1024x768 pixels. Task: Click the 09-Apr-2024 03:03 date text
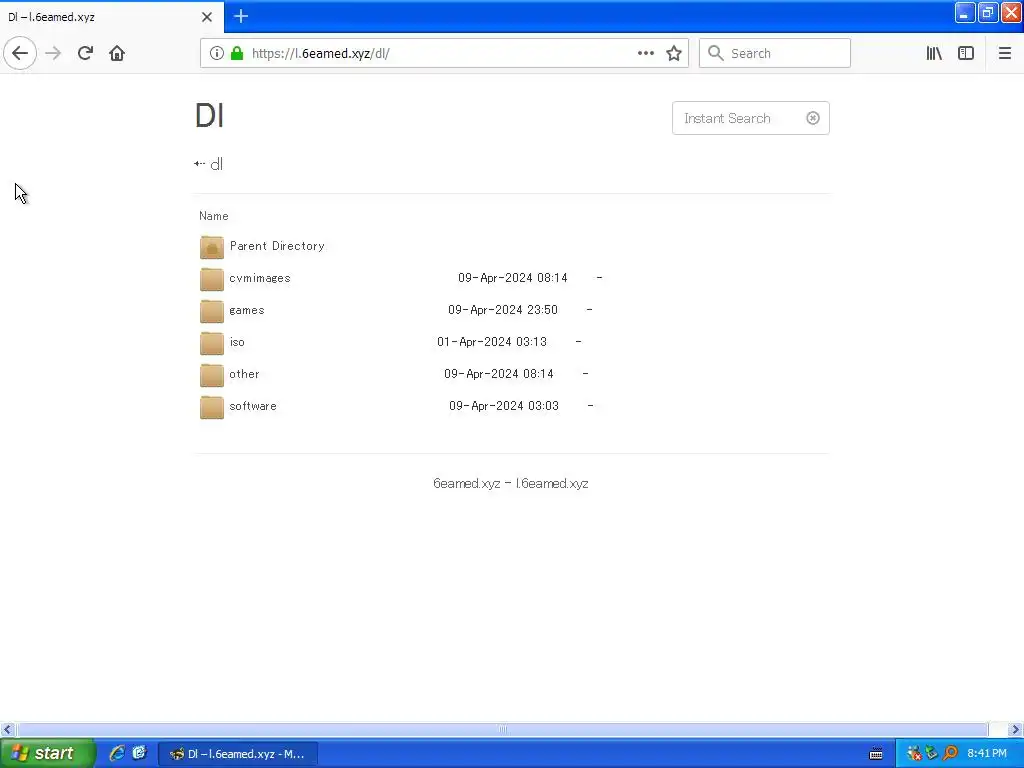tap(504, 406)
